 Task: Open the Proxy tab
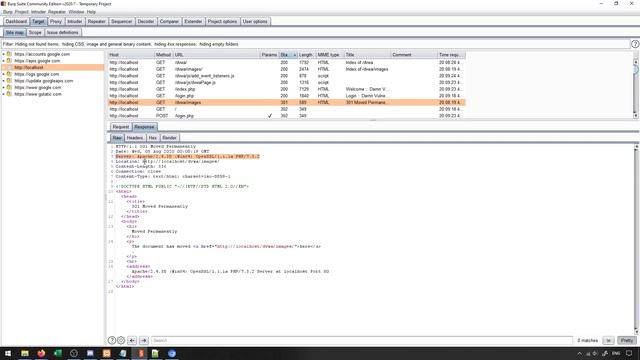pos(56,21)
